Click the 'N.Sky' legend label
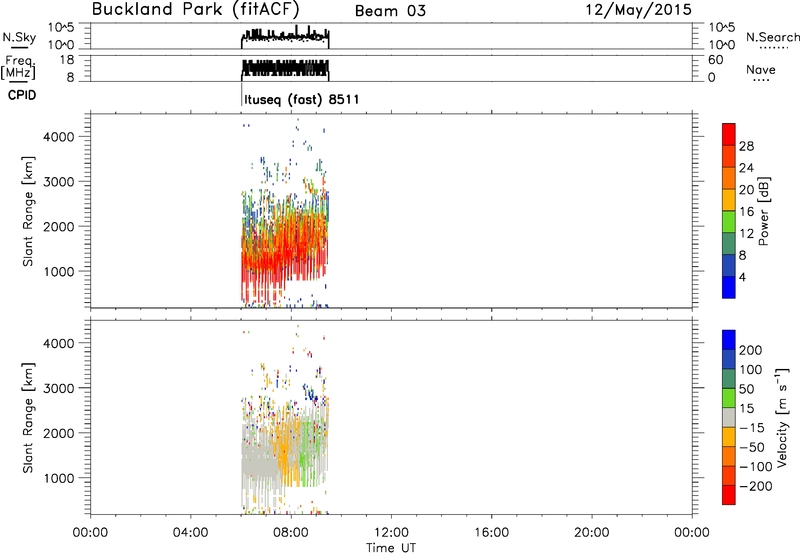The image size is (800, 554). (x=19, y=37)
